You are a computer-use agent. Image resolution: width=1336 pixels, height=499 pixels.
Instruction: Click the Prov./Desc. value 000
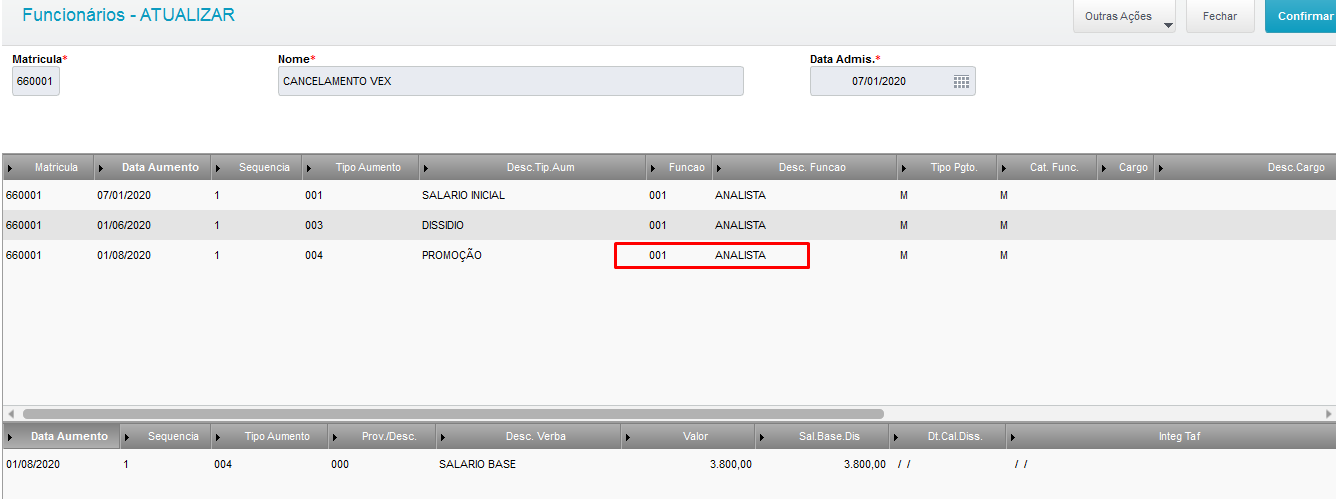tap(340, 464)
